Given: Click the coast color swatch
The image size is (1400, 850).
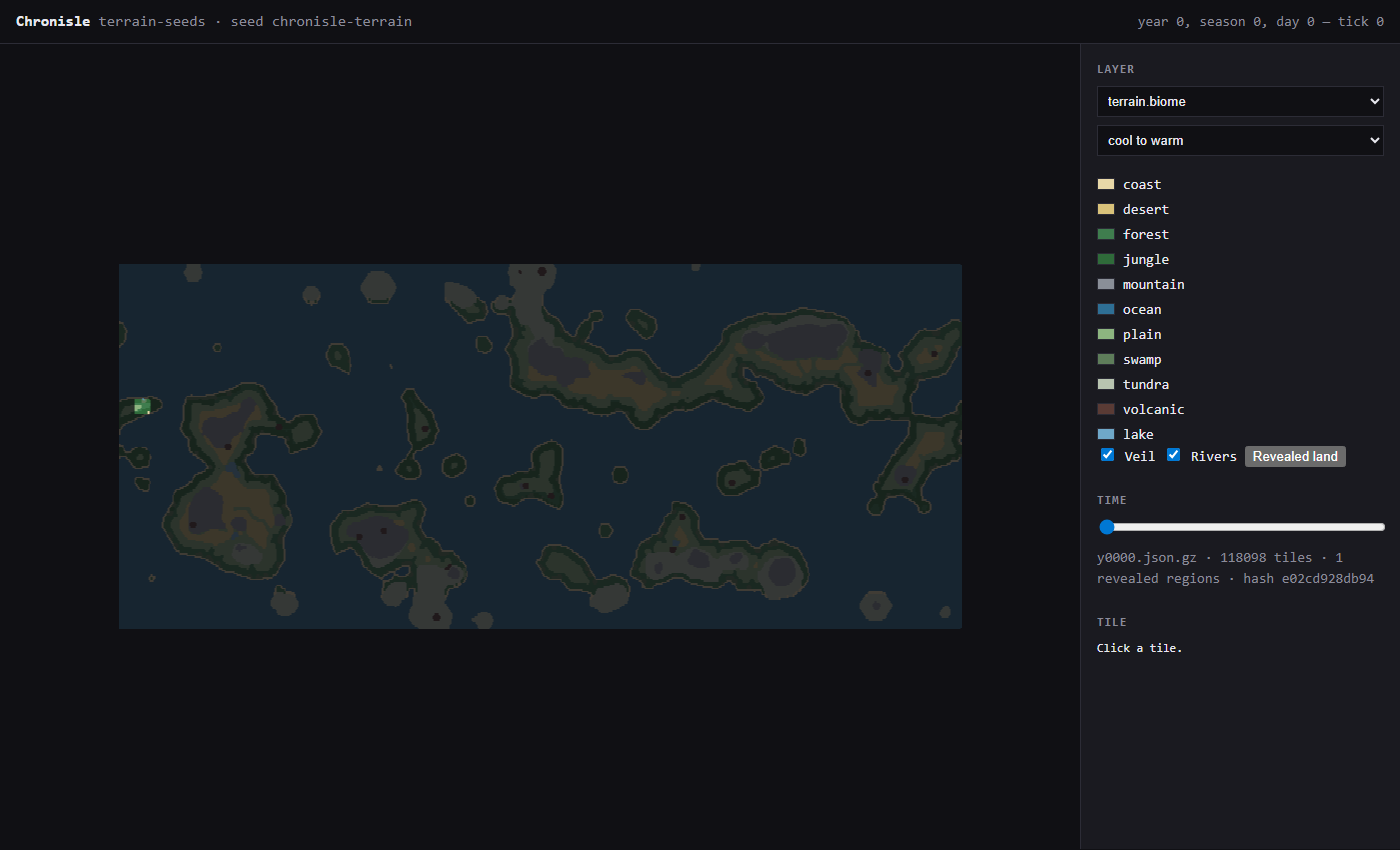Looking at the screenshot, I should 1106,184.
